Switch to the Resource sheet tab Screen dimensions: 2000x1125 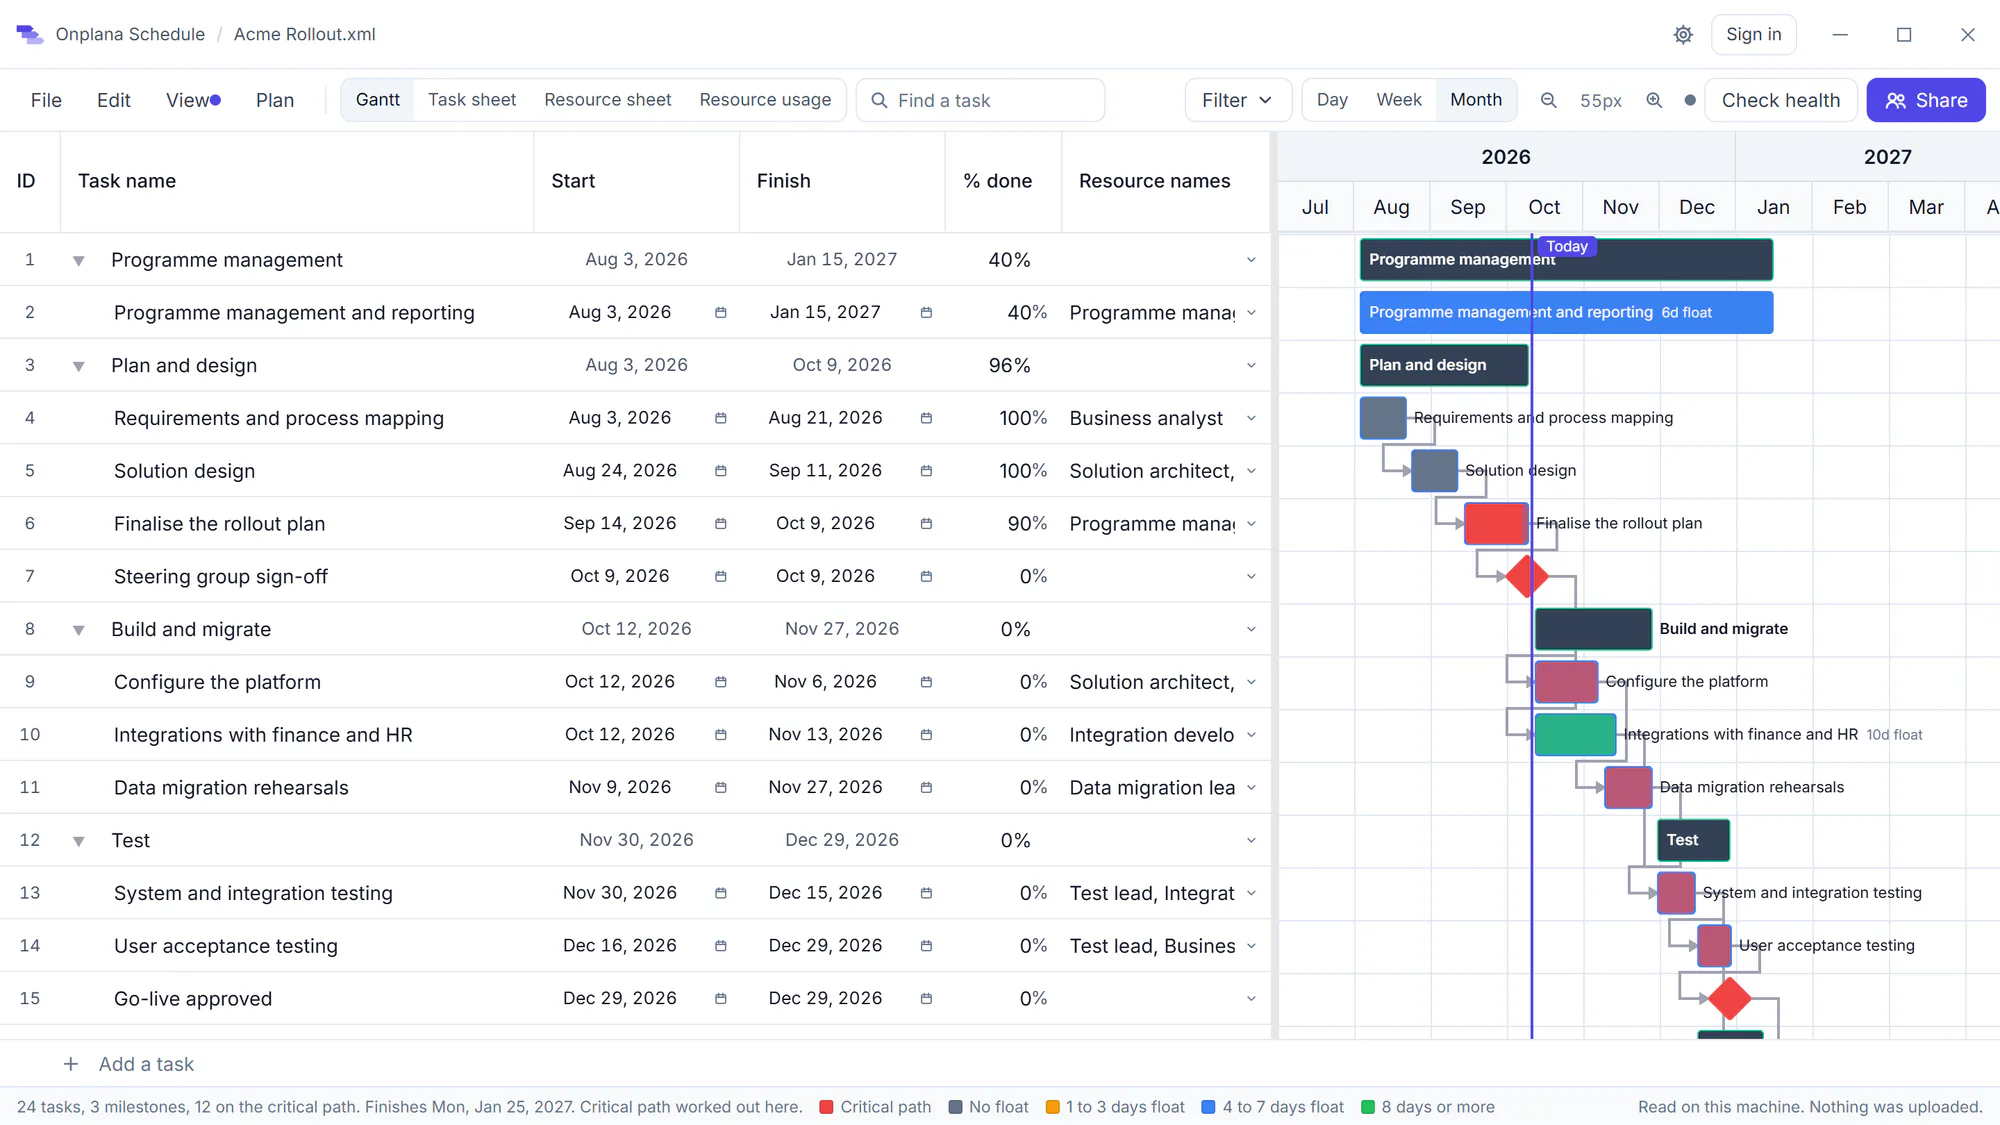[x=608, y=100]
